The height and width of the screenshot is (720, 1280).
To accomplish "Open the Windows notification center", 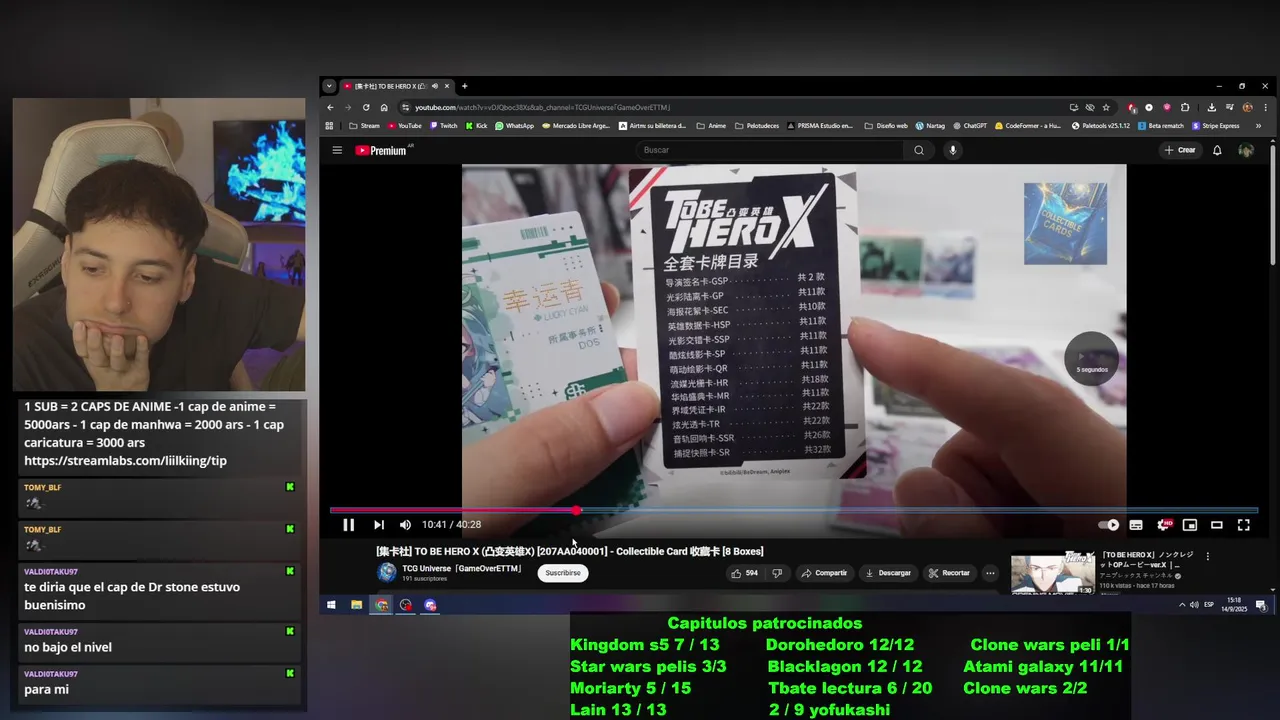I will point(1261,605).
